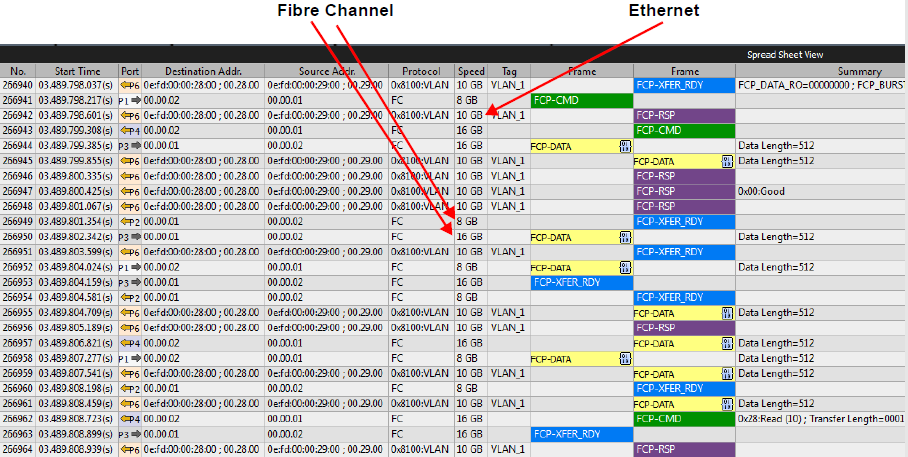Screen dimensions: 908x457
Task: Click the P1 port arrow icon in row 266952
Action: (130, 268)
